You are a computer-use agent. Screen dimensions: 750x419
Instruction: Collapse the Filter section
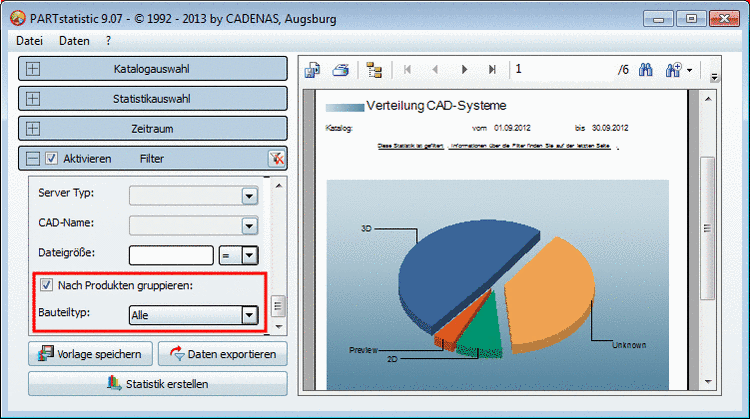[33, 159]
